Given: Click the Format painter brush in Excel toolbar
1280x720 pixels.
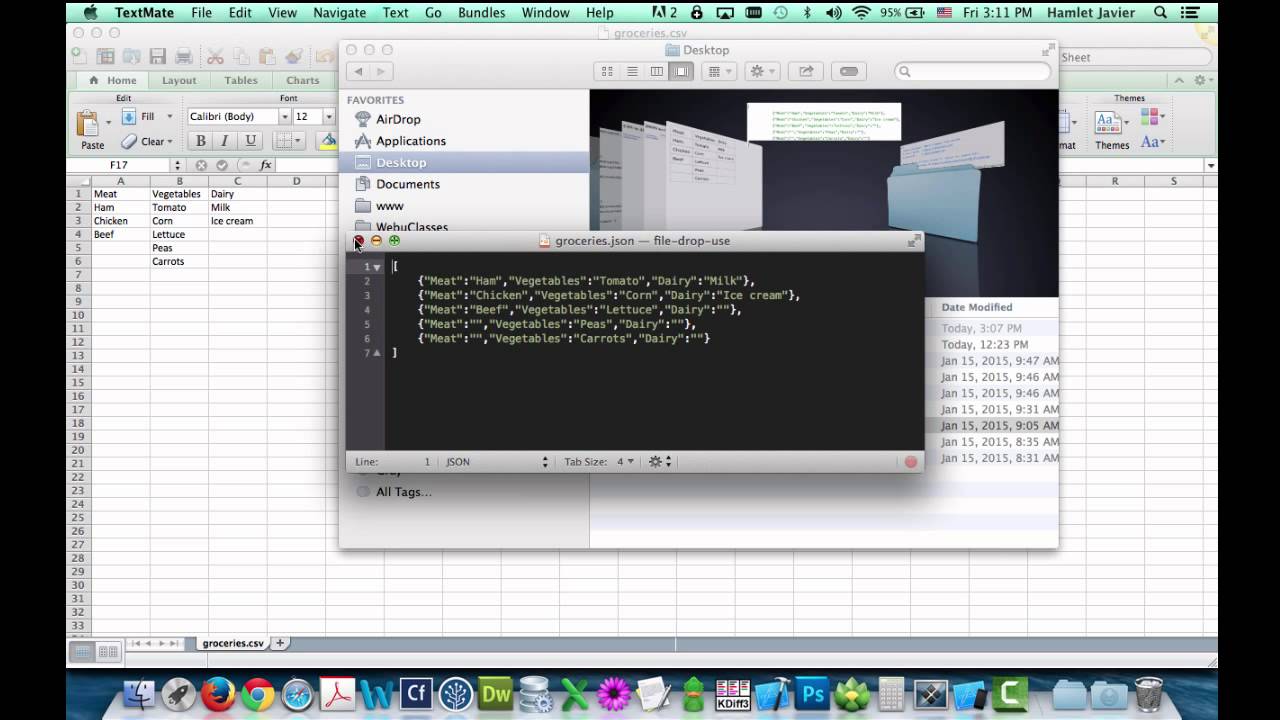Looking at the screenshot, I should [x=293, y=57].
